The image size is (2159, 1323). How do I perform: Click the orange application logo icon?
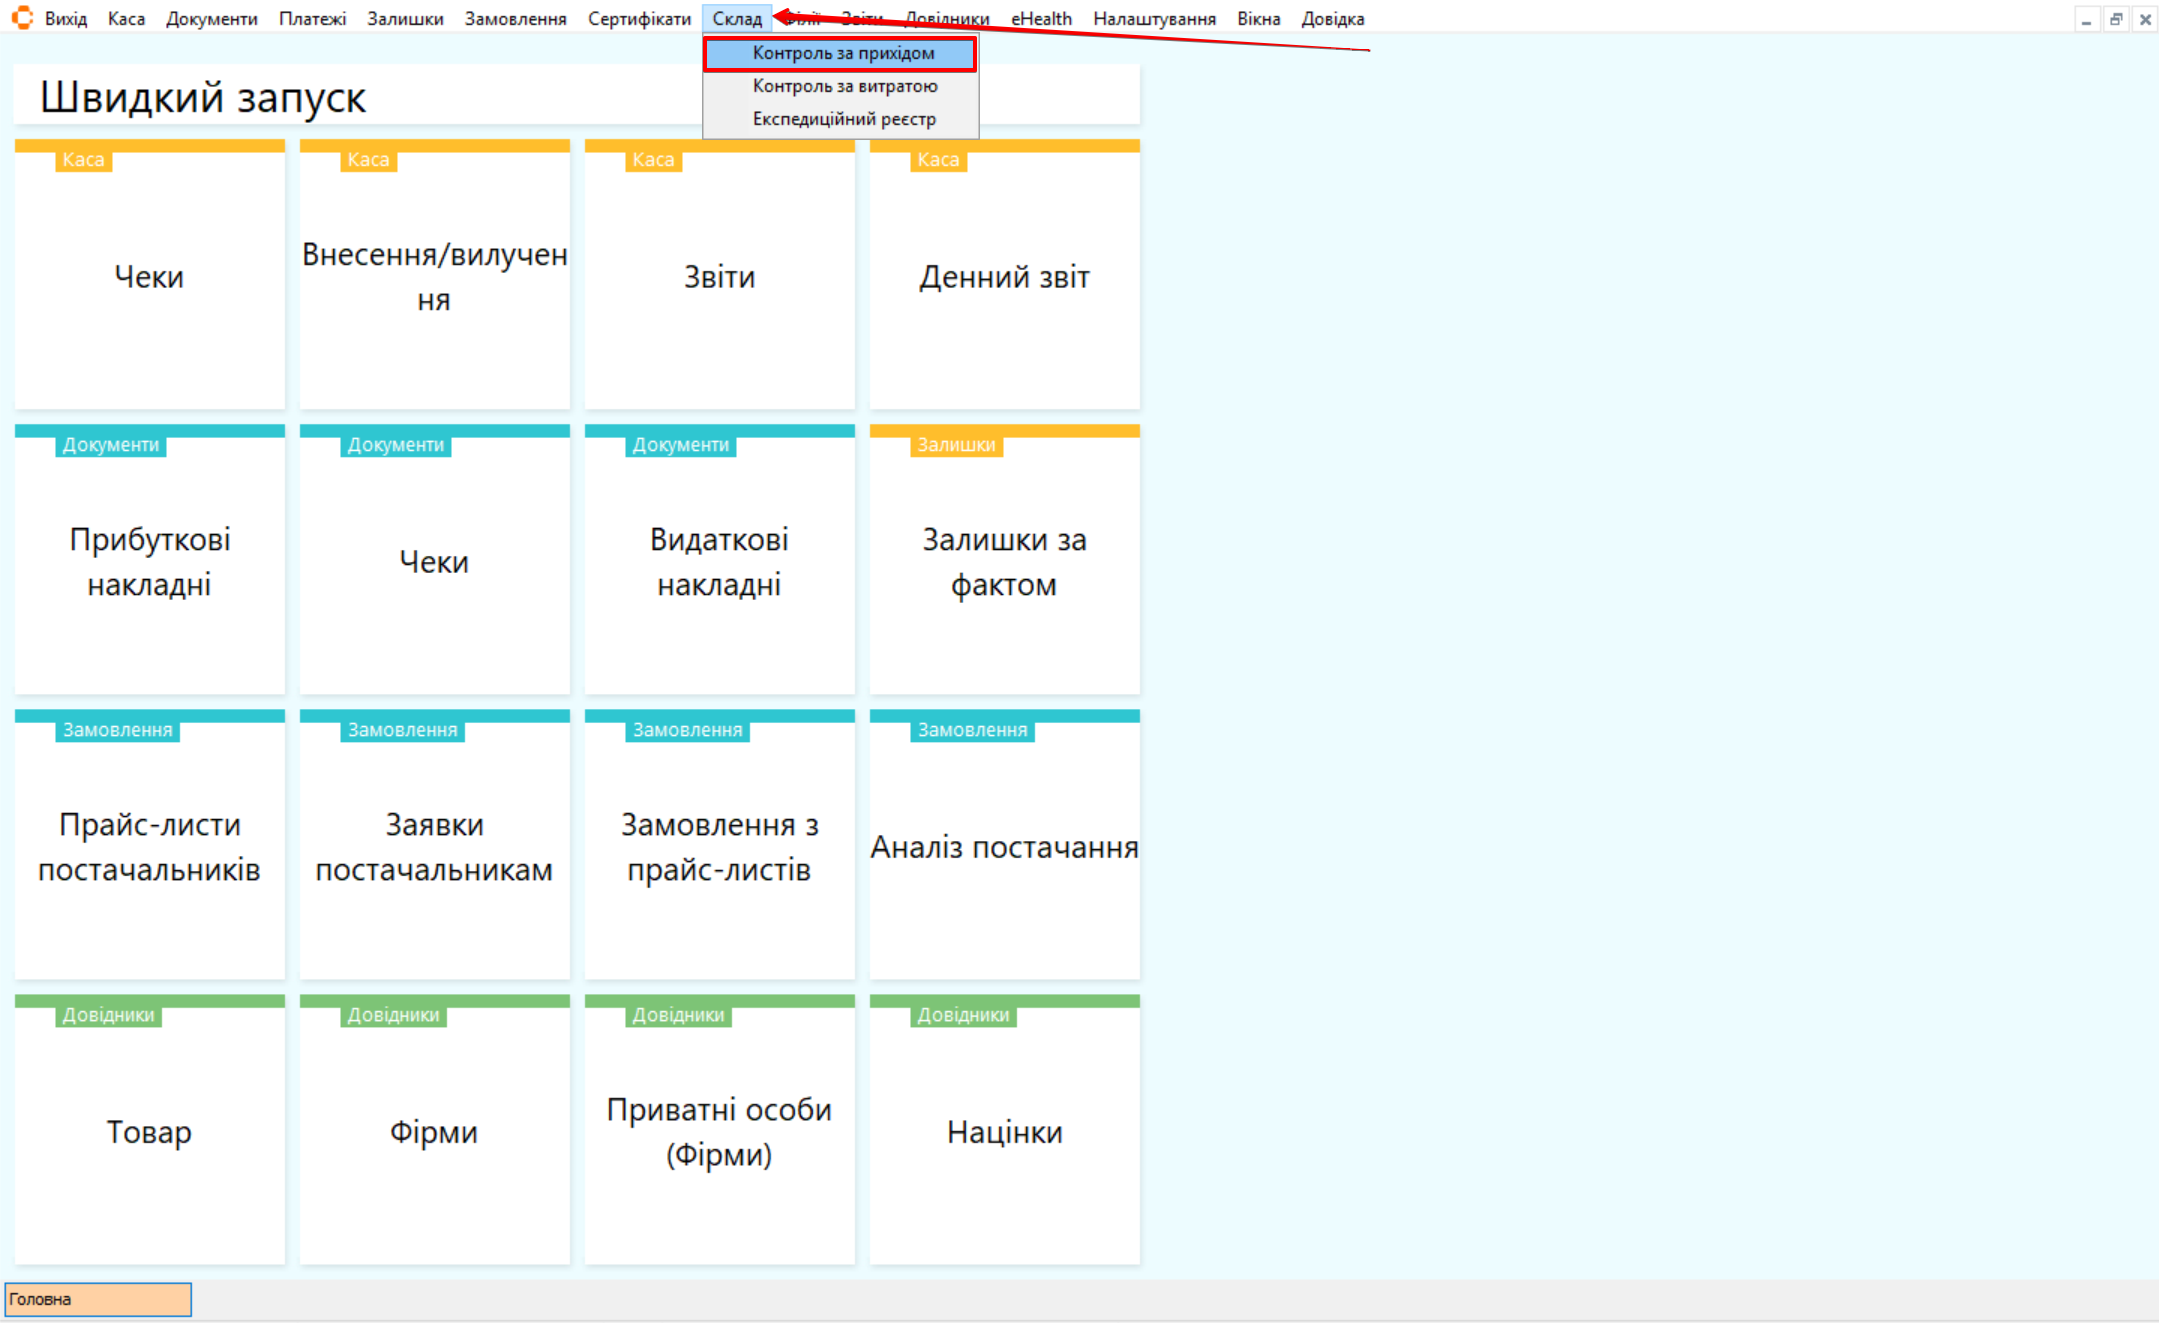22,18
